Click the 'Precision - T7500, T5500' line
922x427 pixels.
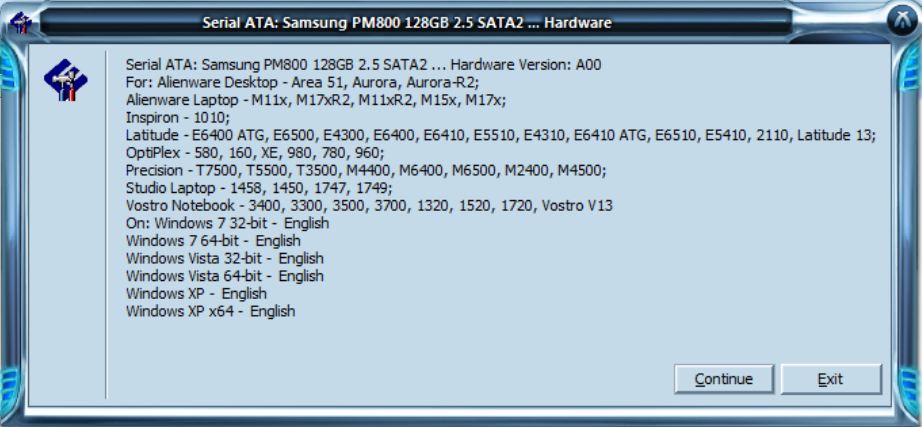[x=366, y=171]
